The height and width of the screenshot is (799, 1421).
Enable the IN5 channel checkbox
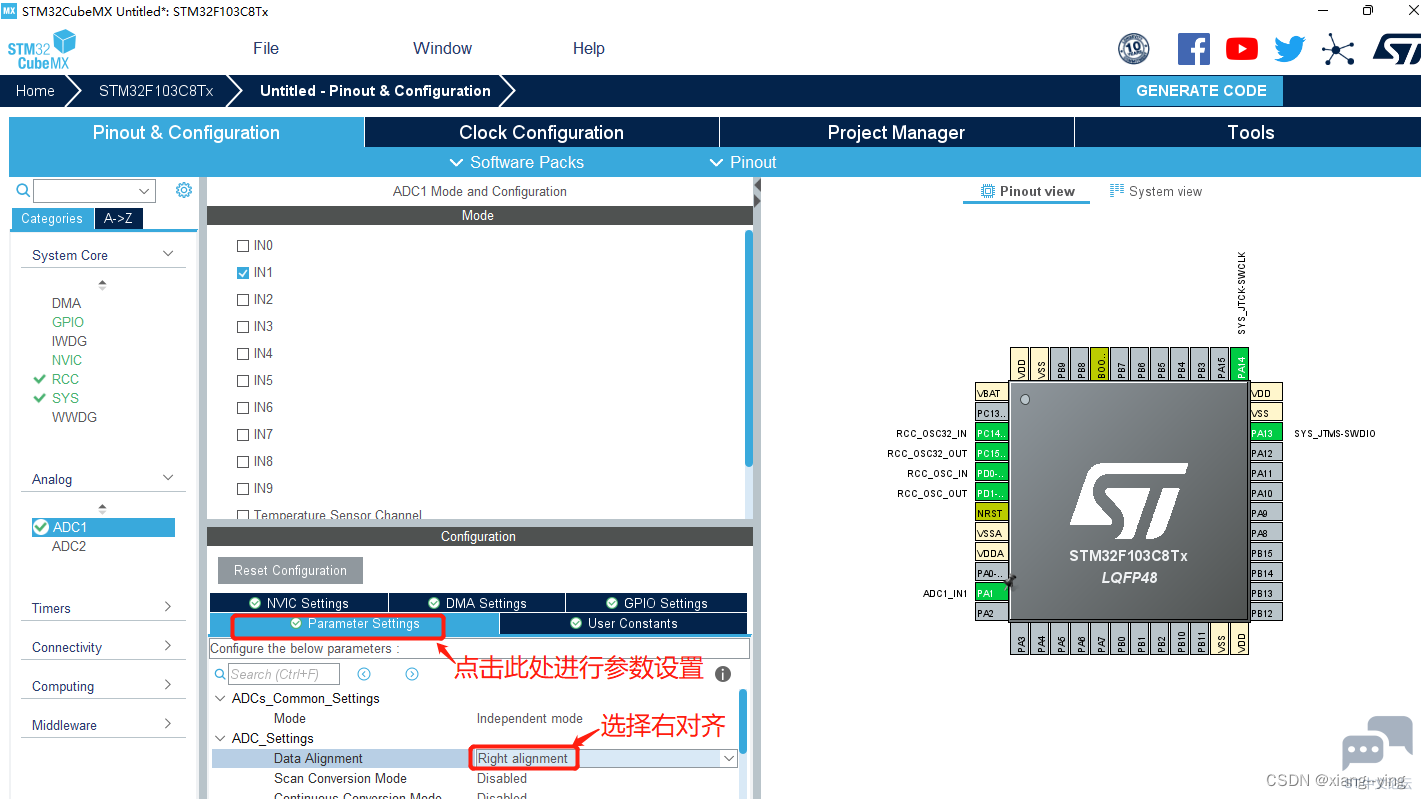point(243,381)
